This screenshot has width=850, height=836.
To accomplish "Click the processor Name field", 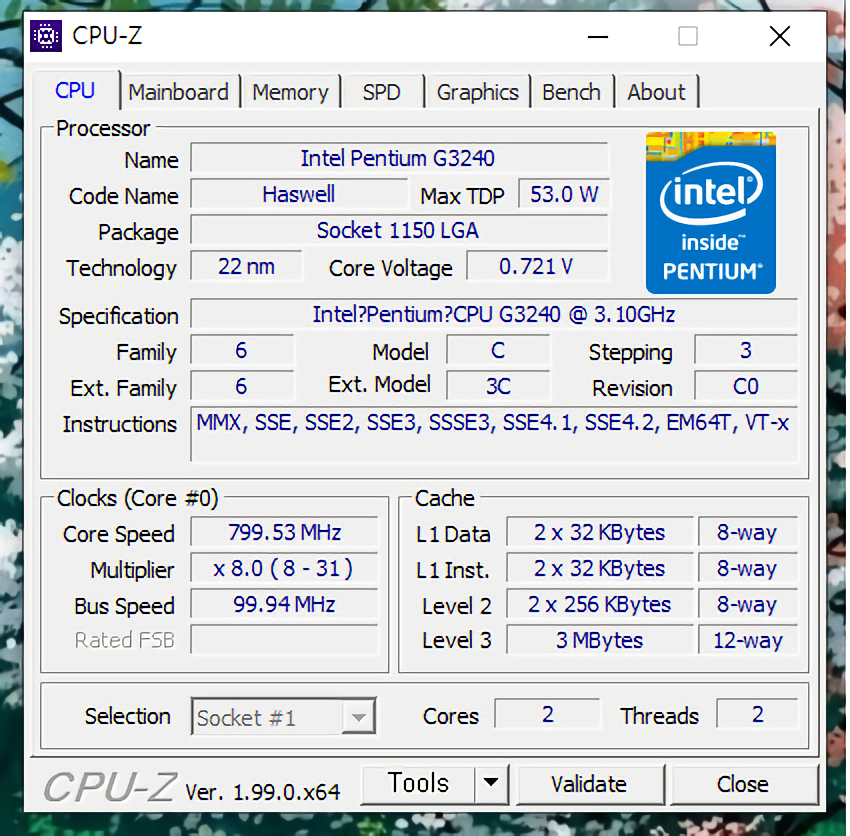I will [398, 158].
